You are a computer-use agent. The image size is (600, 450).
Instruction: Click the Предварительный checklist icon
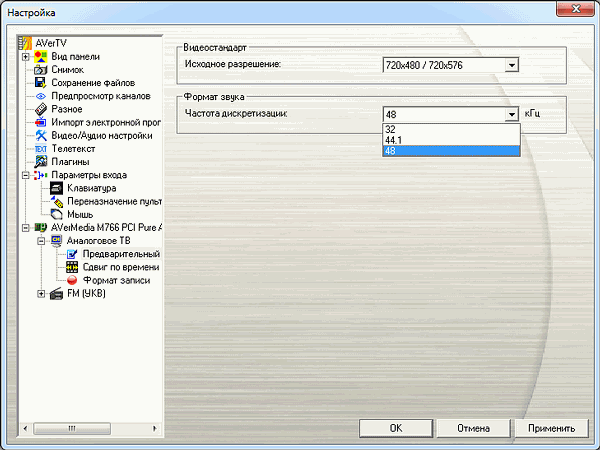tap(72, 254)
